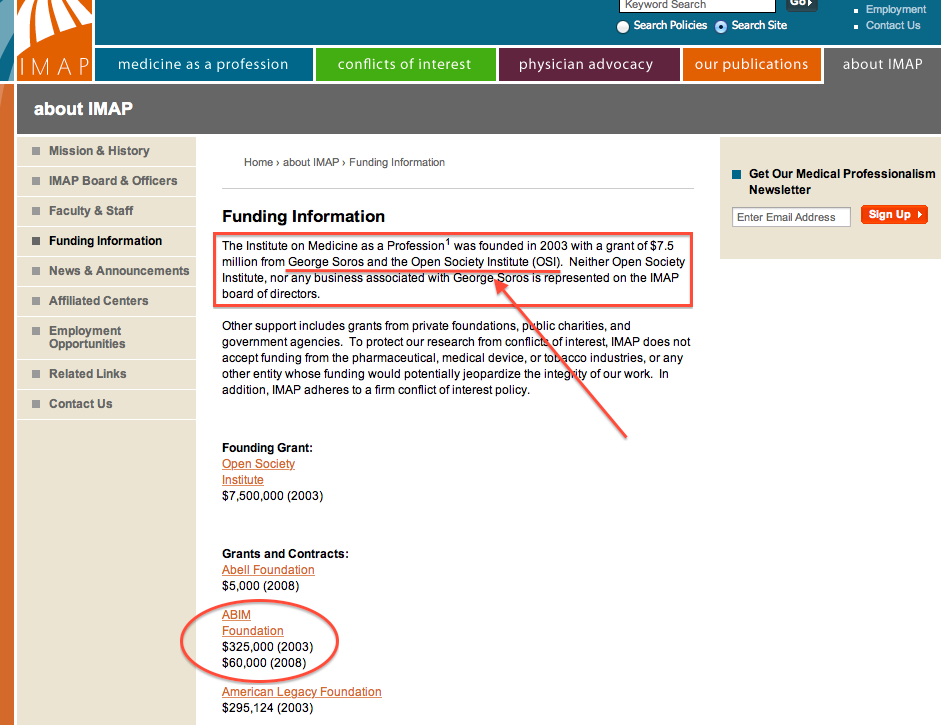Viewport: 941px width, 725px height.
Task: Click the $325,000 (2003) amount
Action: 268,647
